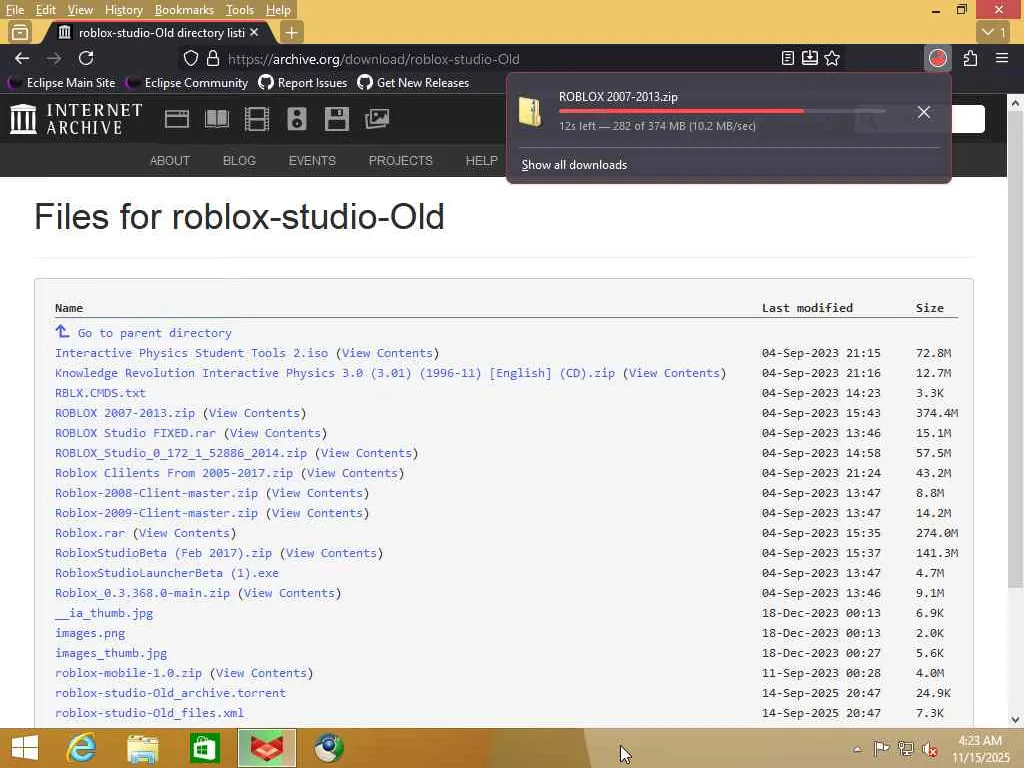Viewport: 1024px width, 768px height.
Task: Open the File menu
Action: [14, 10]
